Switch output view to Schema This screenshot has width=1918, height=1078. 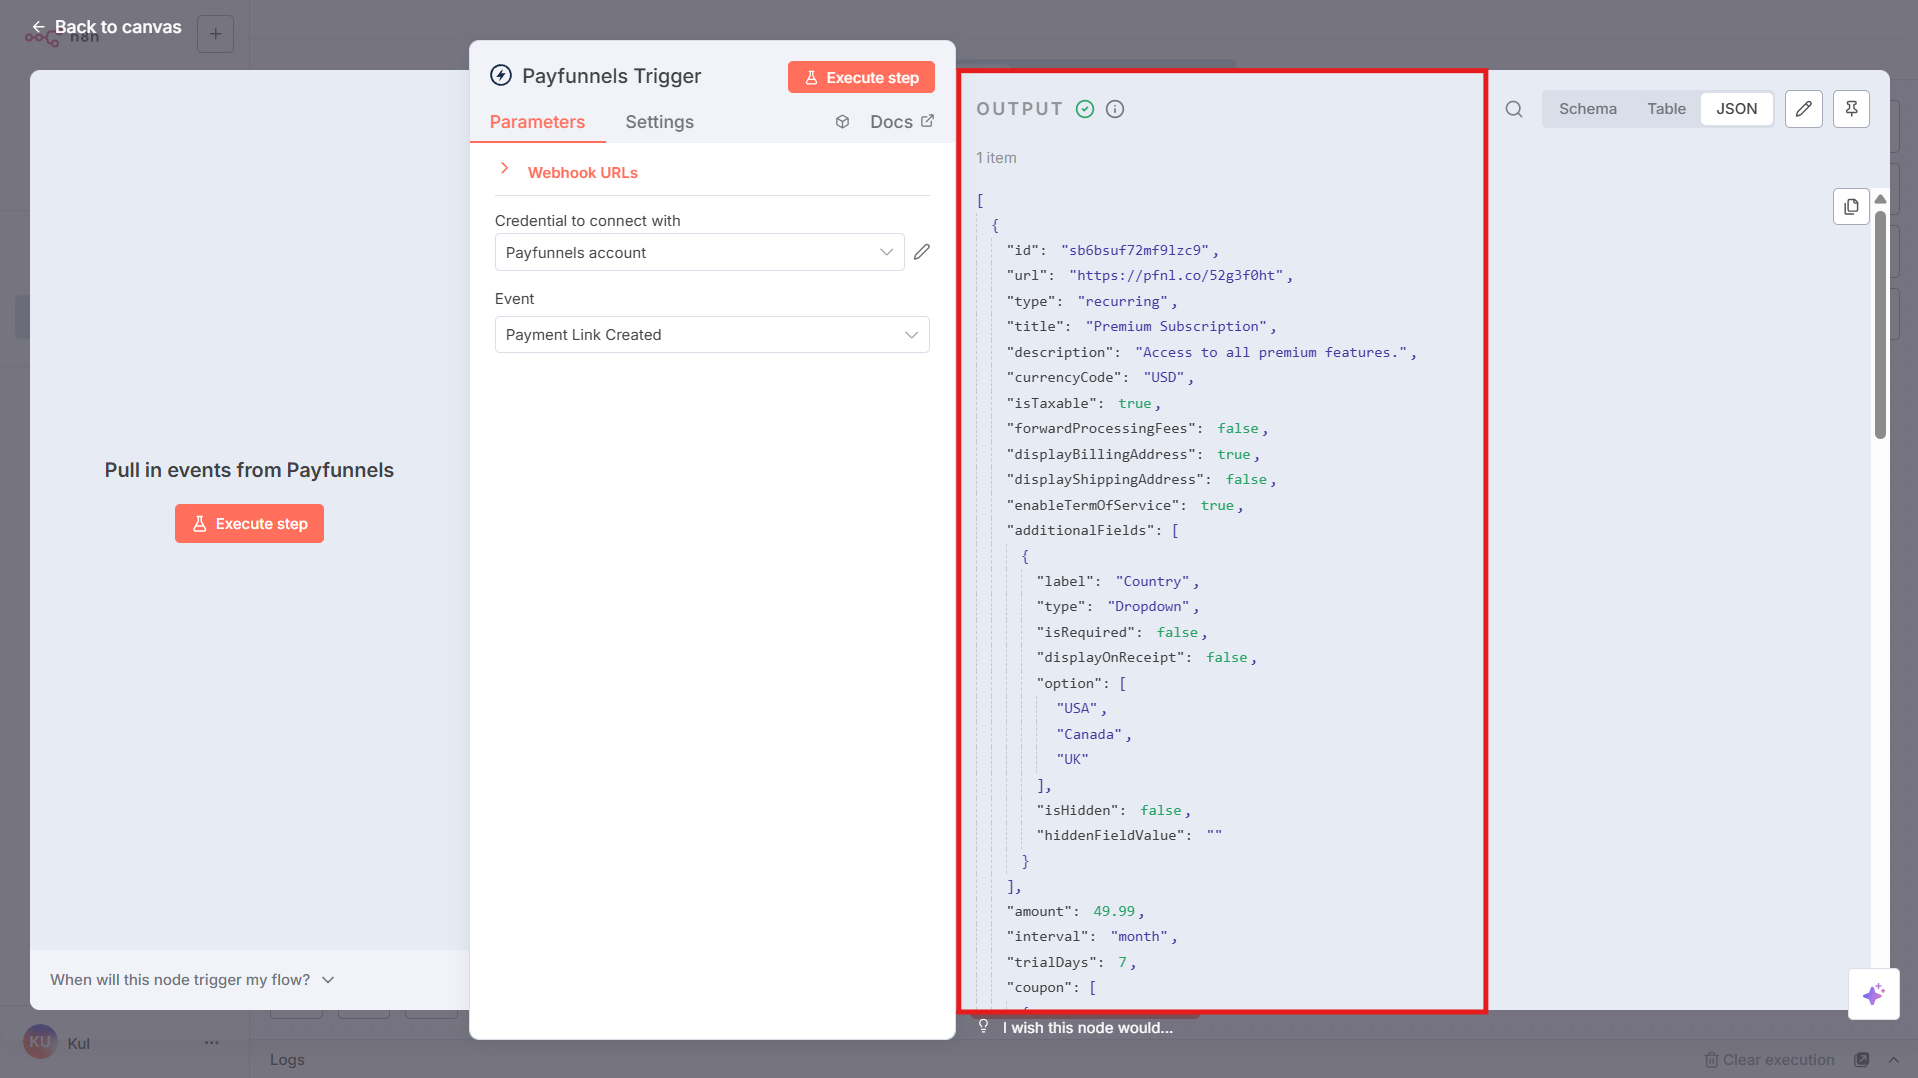[1587, 109]
